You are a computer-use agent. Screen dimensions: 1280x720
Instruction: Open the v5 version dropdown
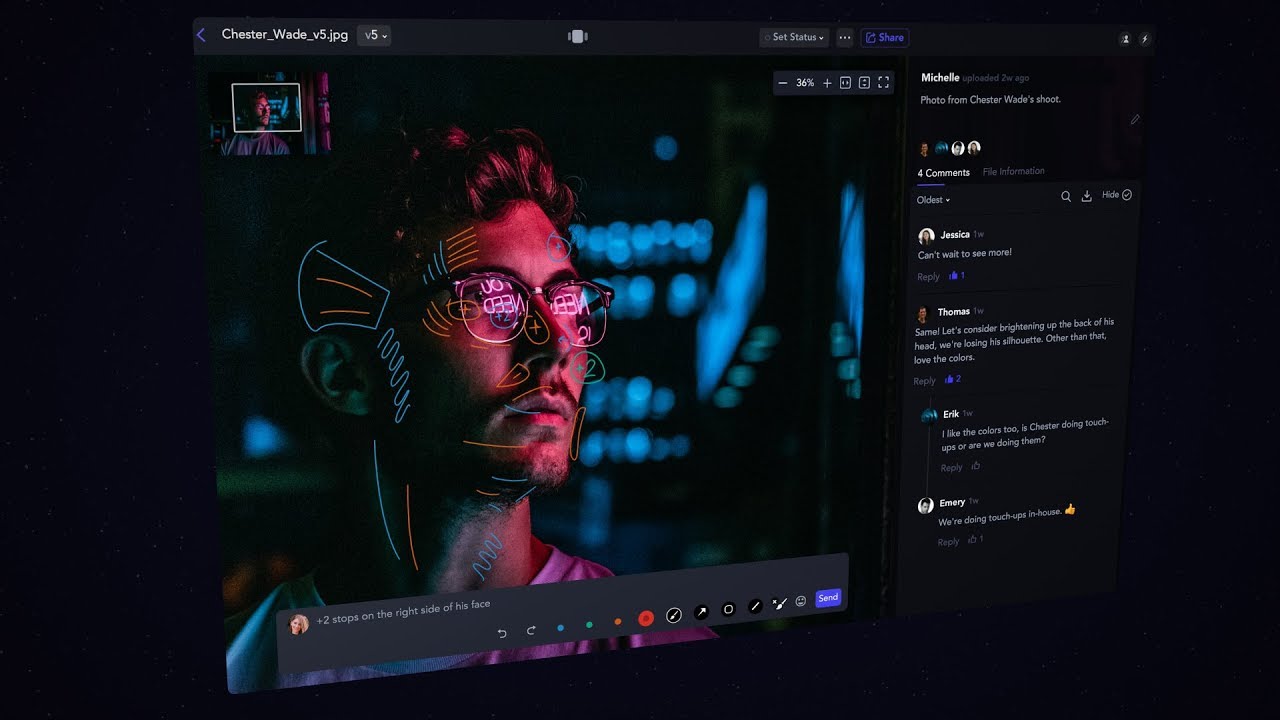coord(373,35)
